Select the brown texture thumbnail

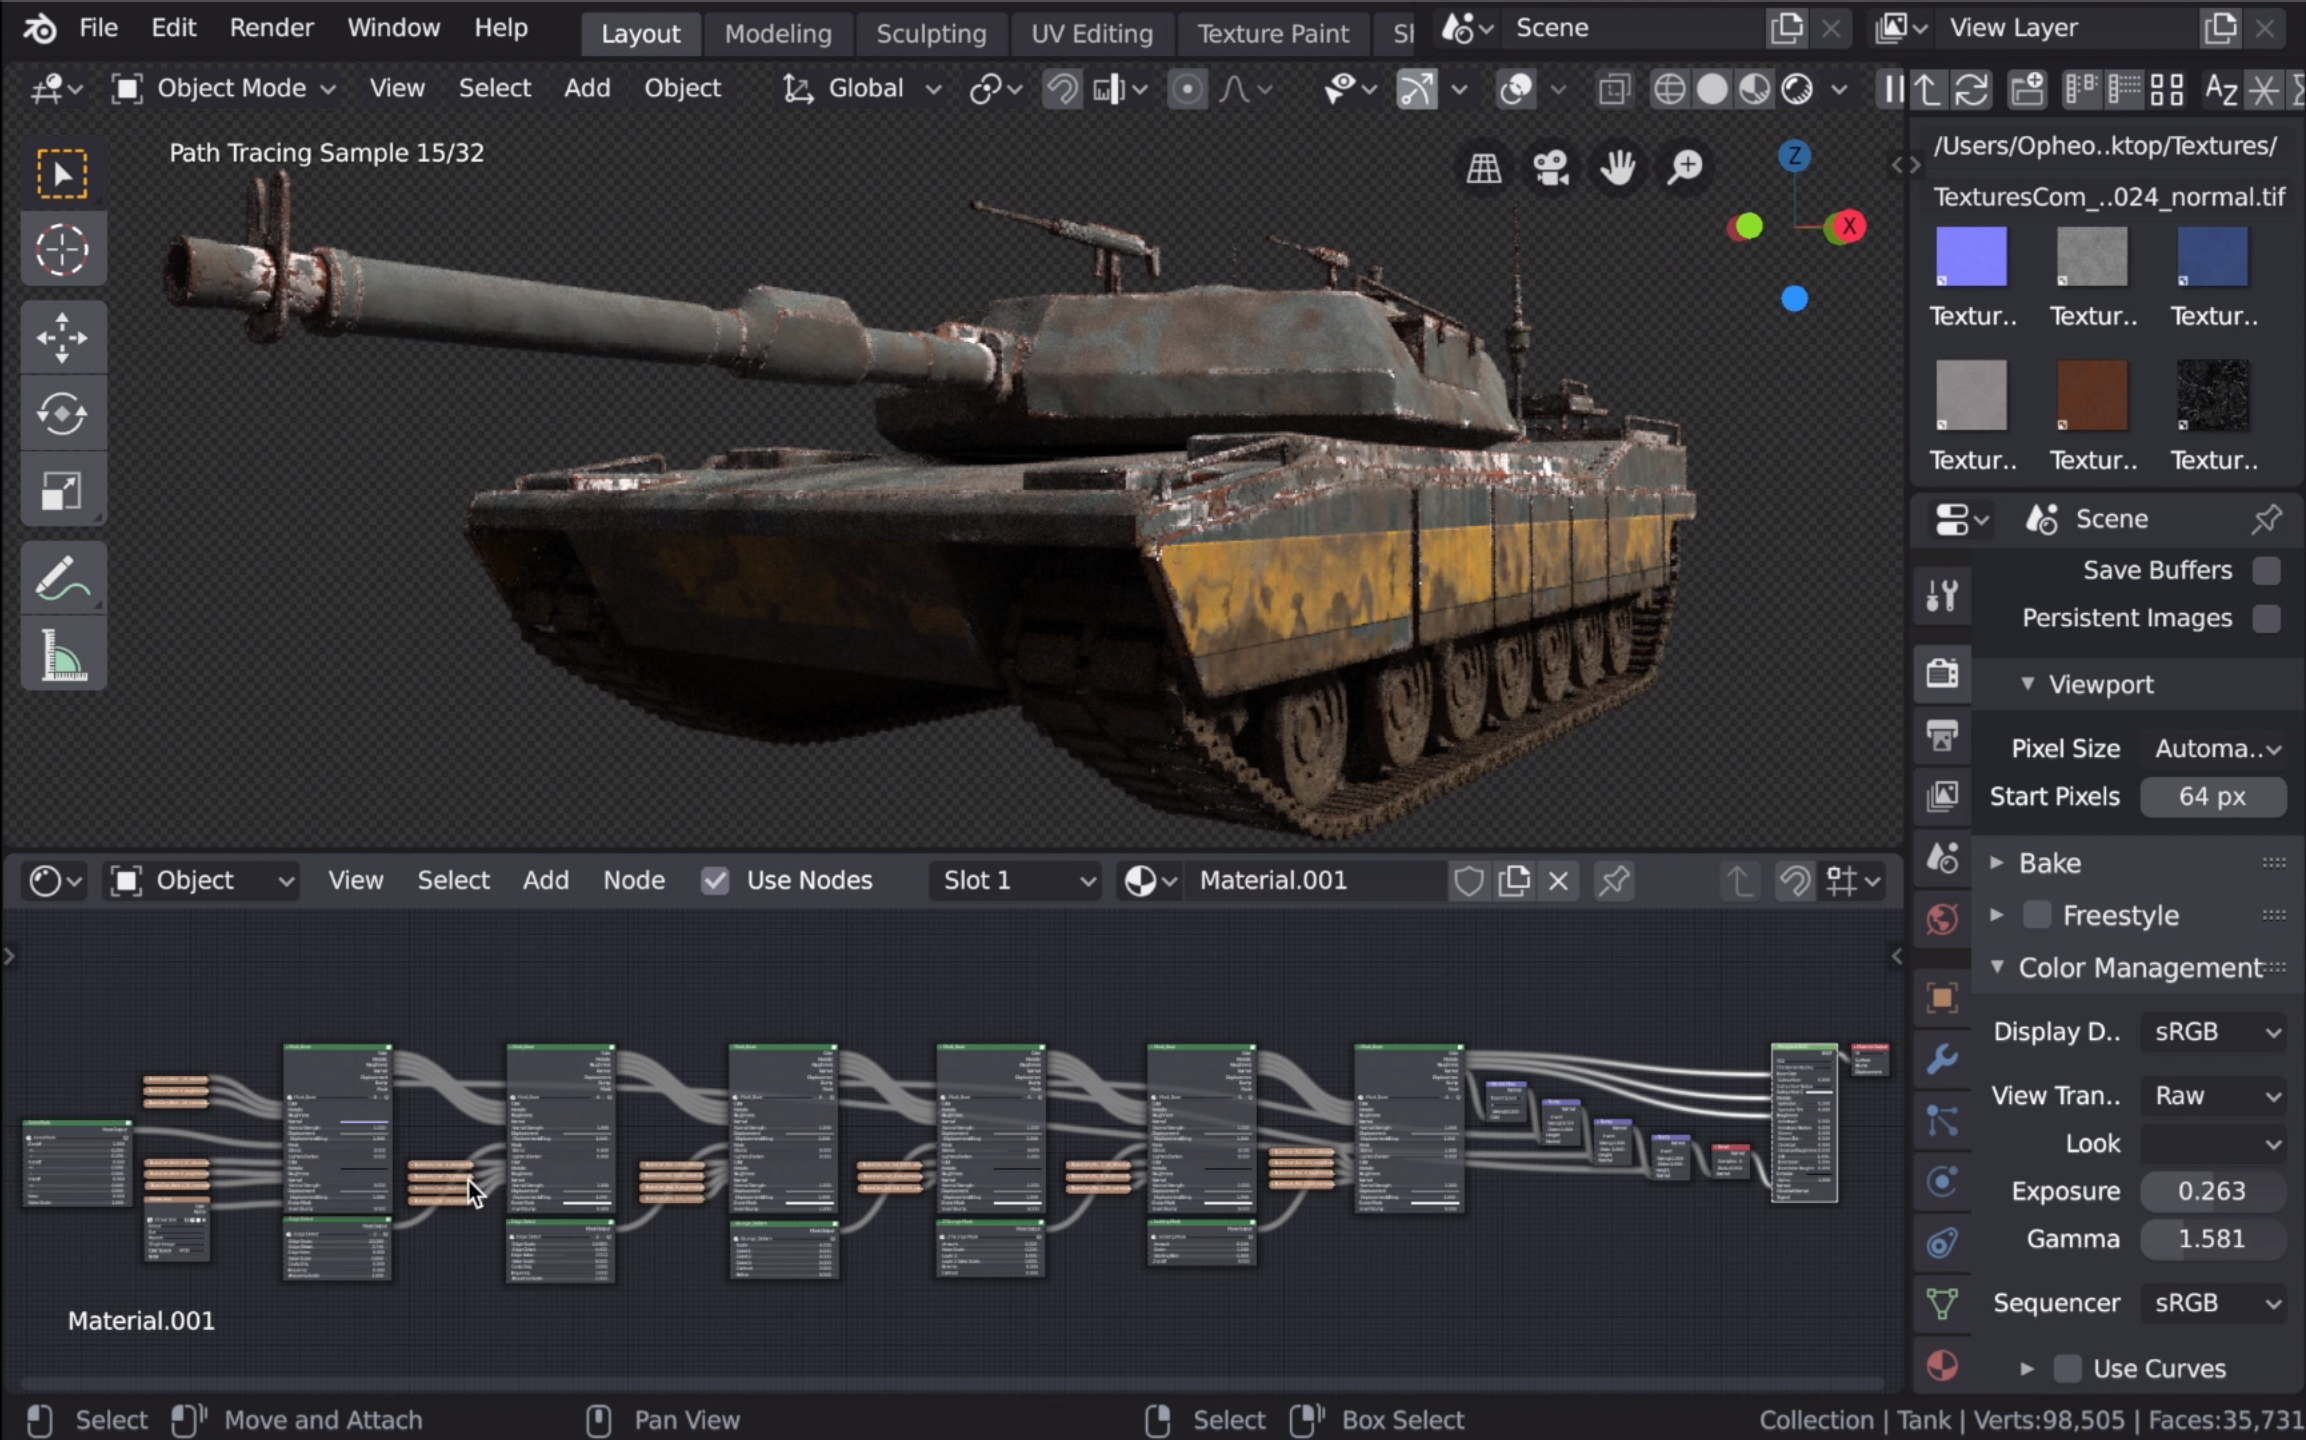2091,396
